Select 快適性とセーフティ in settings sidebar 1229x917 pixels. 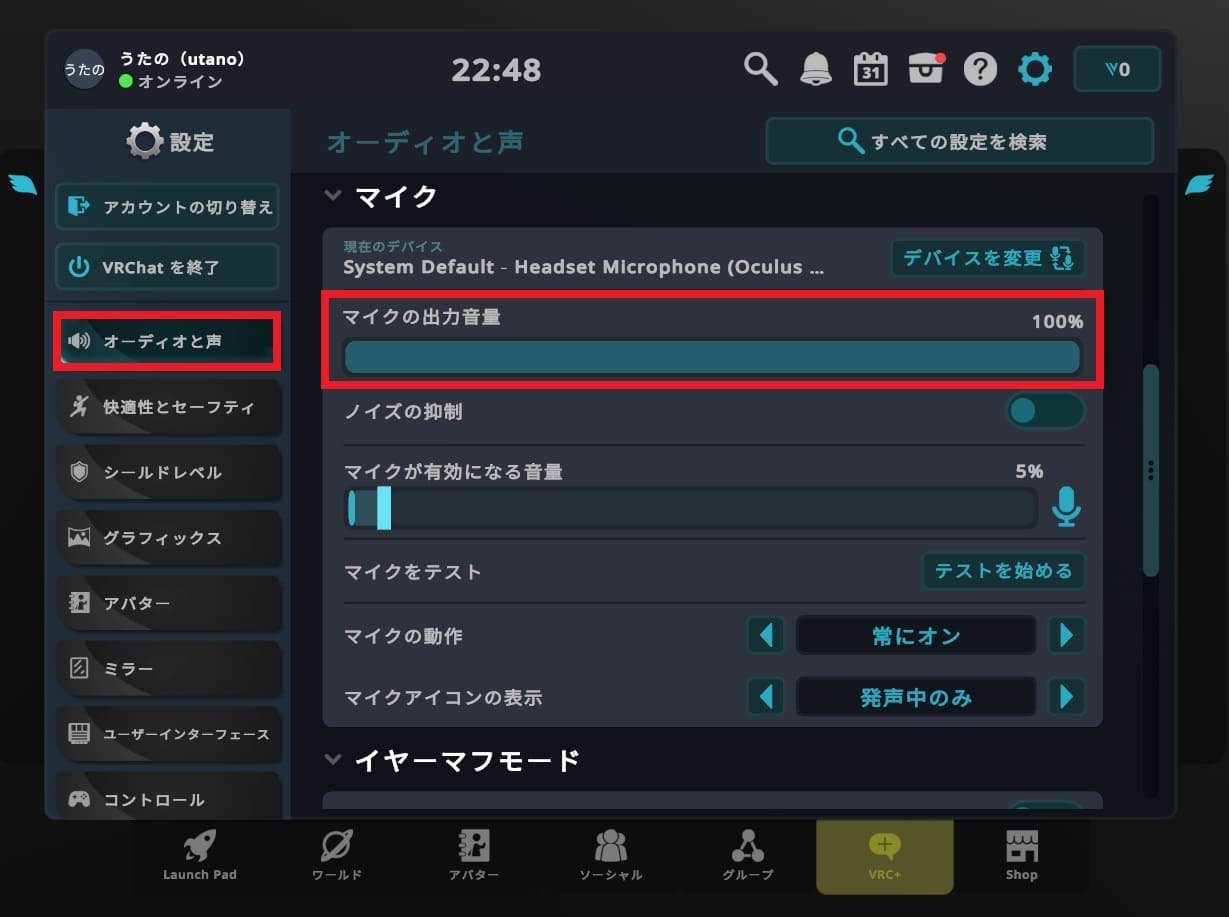pyautogui.click(x=167, y=407)
